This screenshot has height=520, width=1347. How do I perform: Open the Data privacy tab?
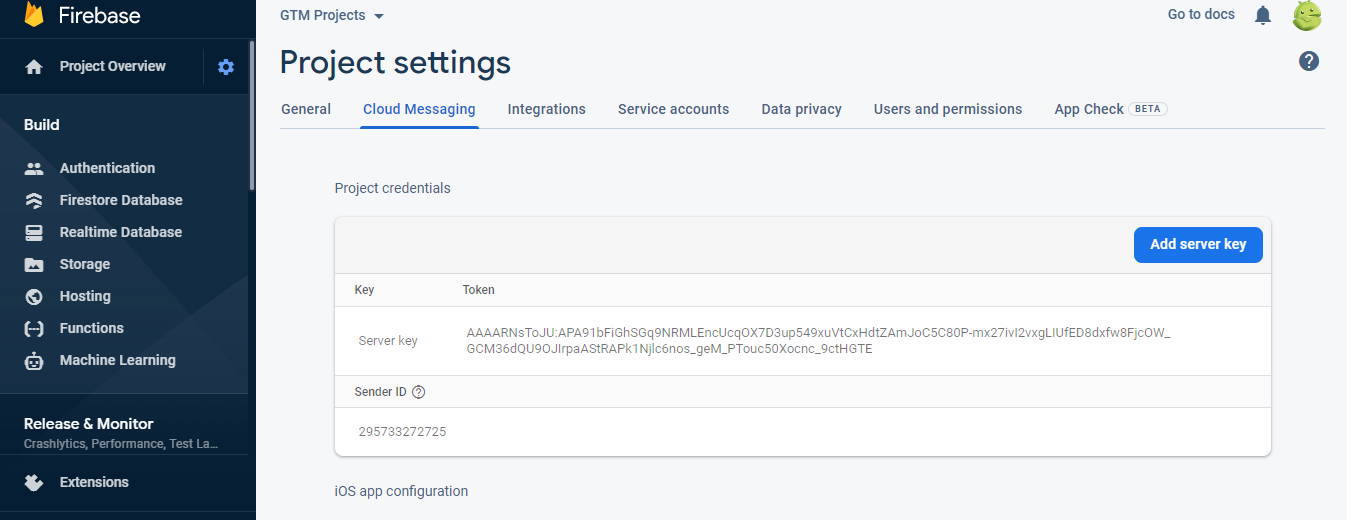pyautogui.click(x=802, y=109)
